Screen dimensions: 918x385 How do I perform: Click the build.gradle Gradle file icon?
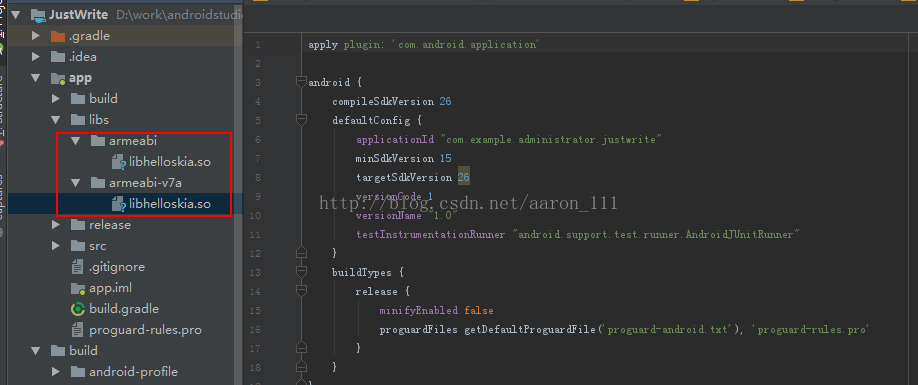coord(78,308)
